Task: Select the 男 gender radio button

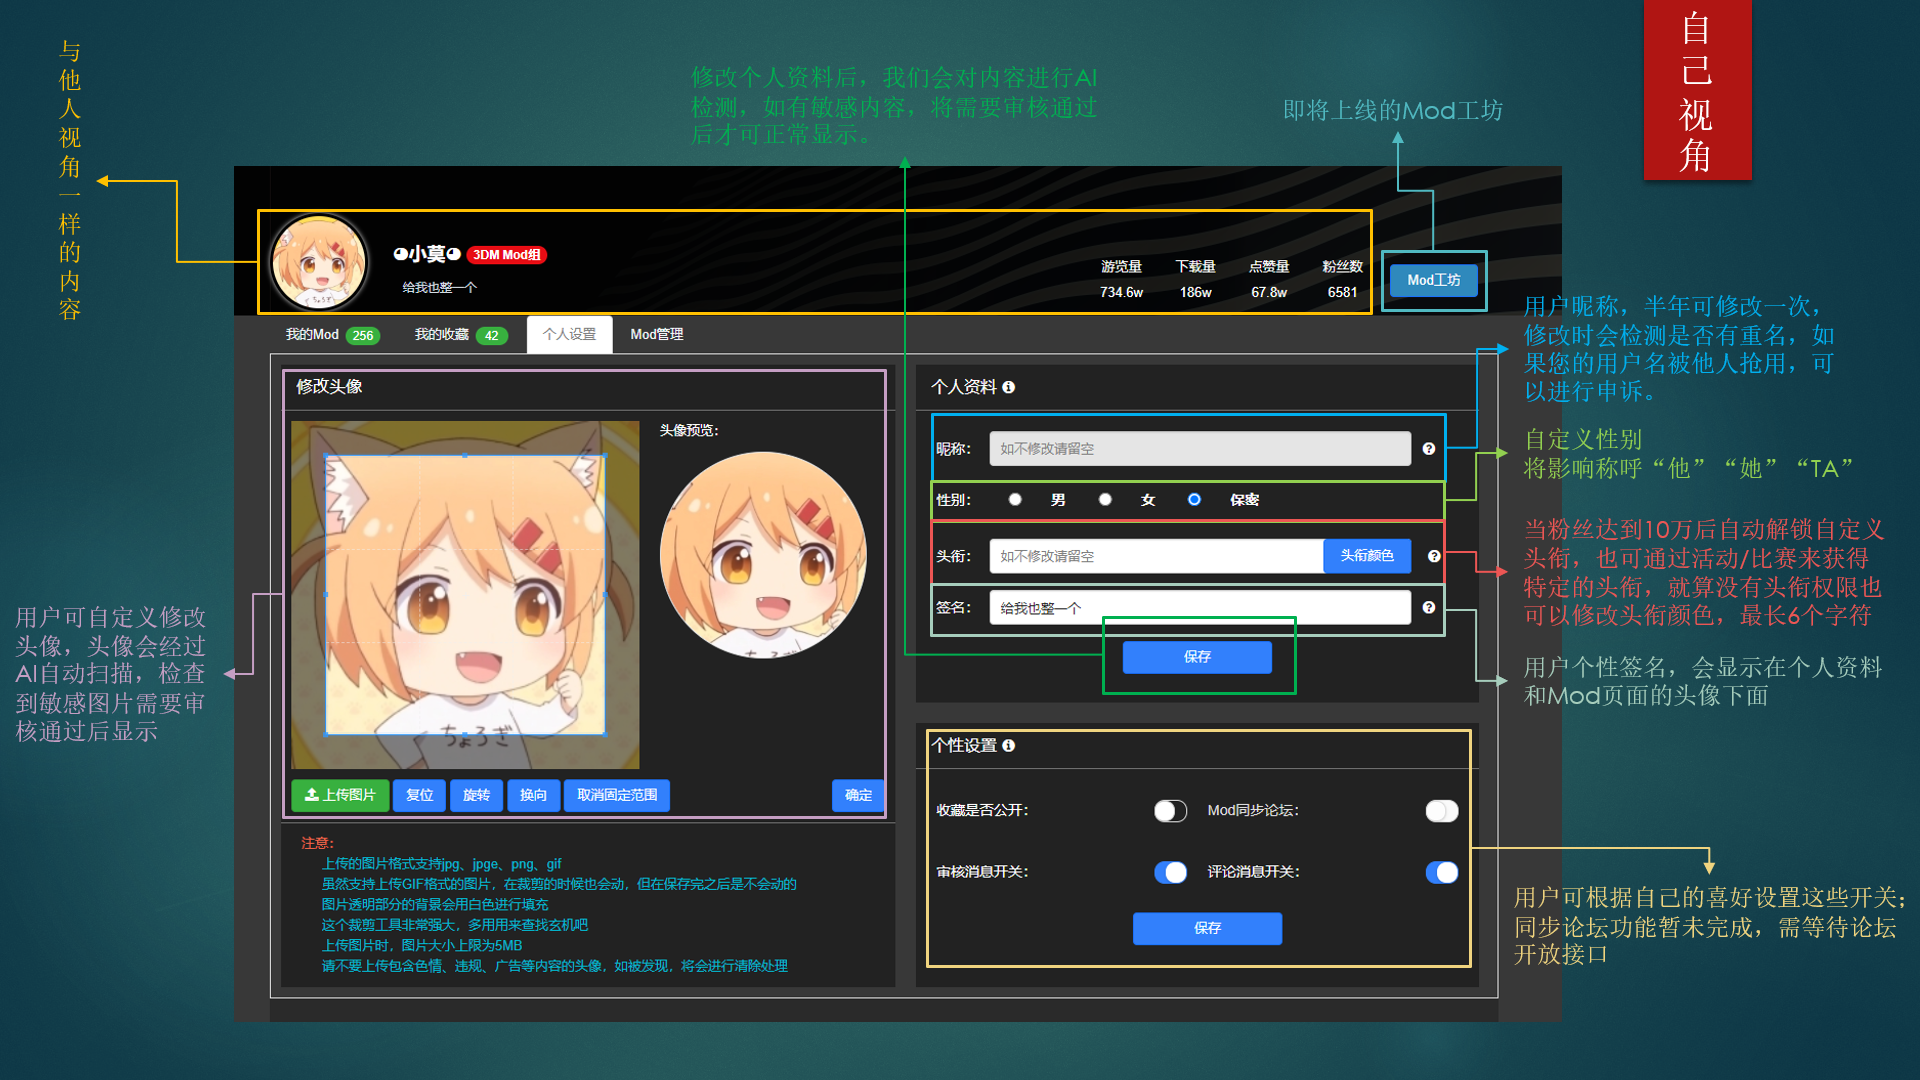Action: pos(1015,499)
